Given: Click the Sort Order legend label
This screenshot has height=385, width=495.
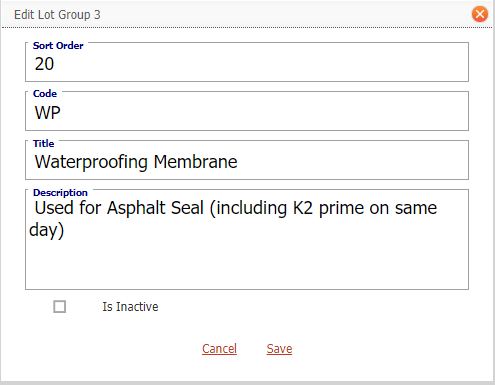Looking at the screenshot, I should pyautogui.click(x=58, y=46).
